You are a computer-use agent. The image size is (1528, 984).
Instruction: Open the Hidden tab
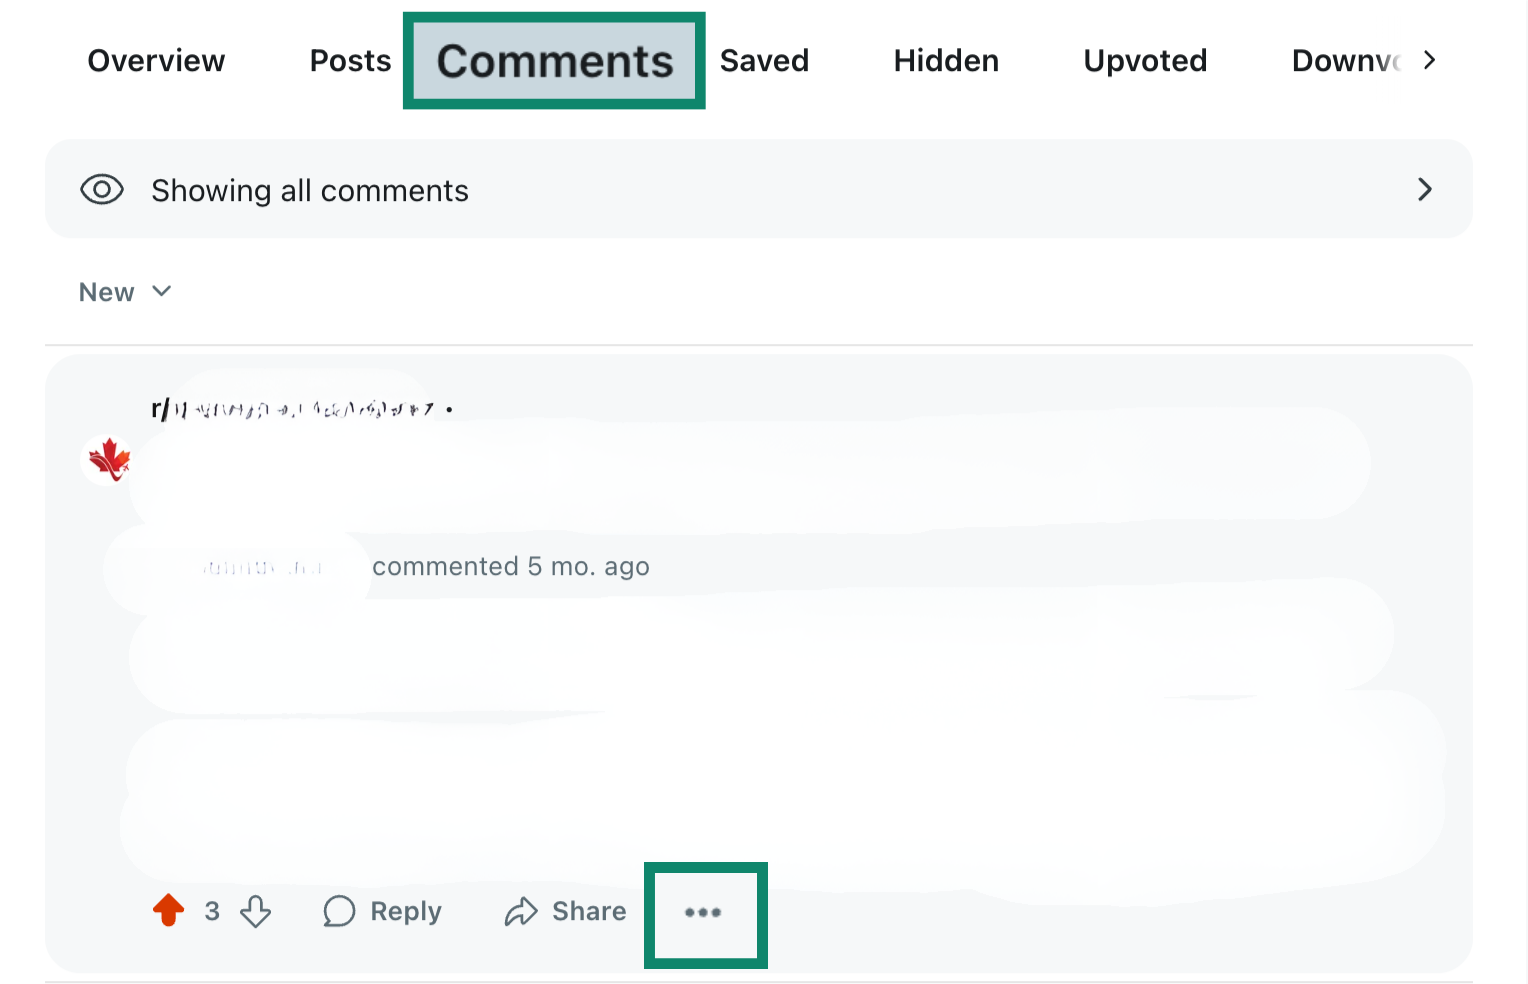point(945,61)
